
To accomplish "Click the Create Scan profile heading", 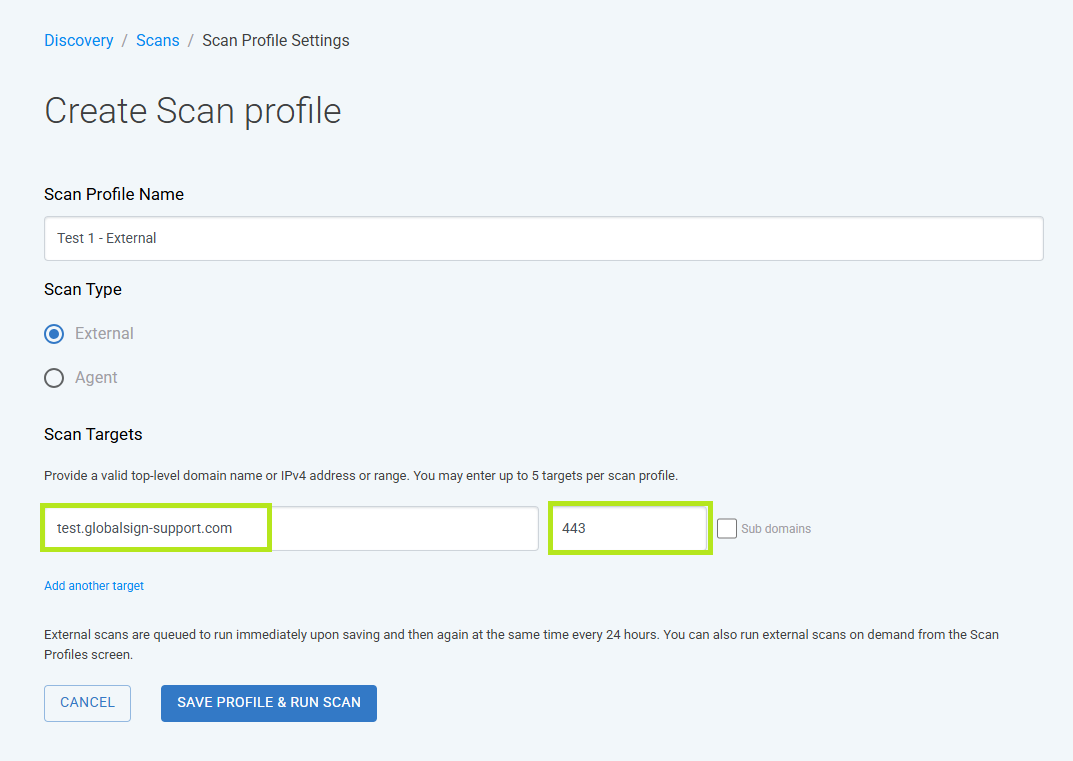I will [193, 111].
